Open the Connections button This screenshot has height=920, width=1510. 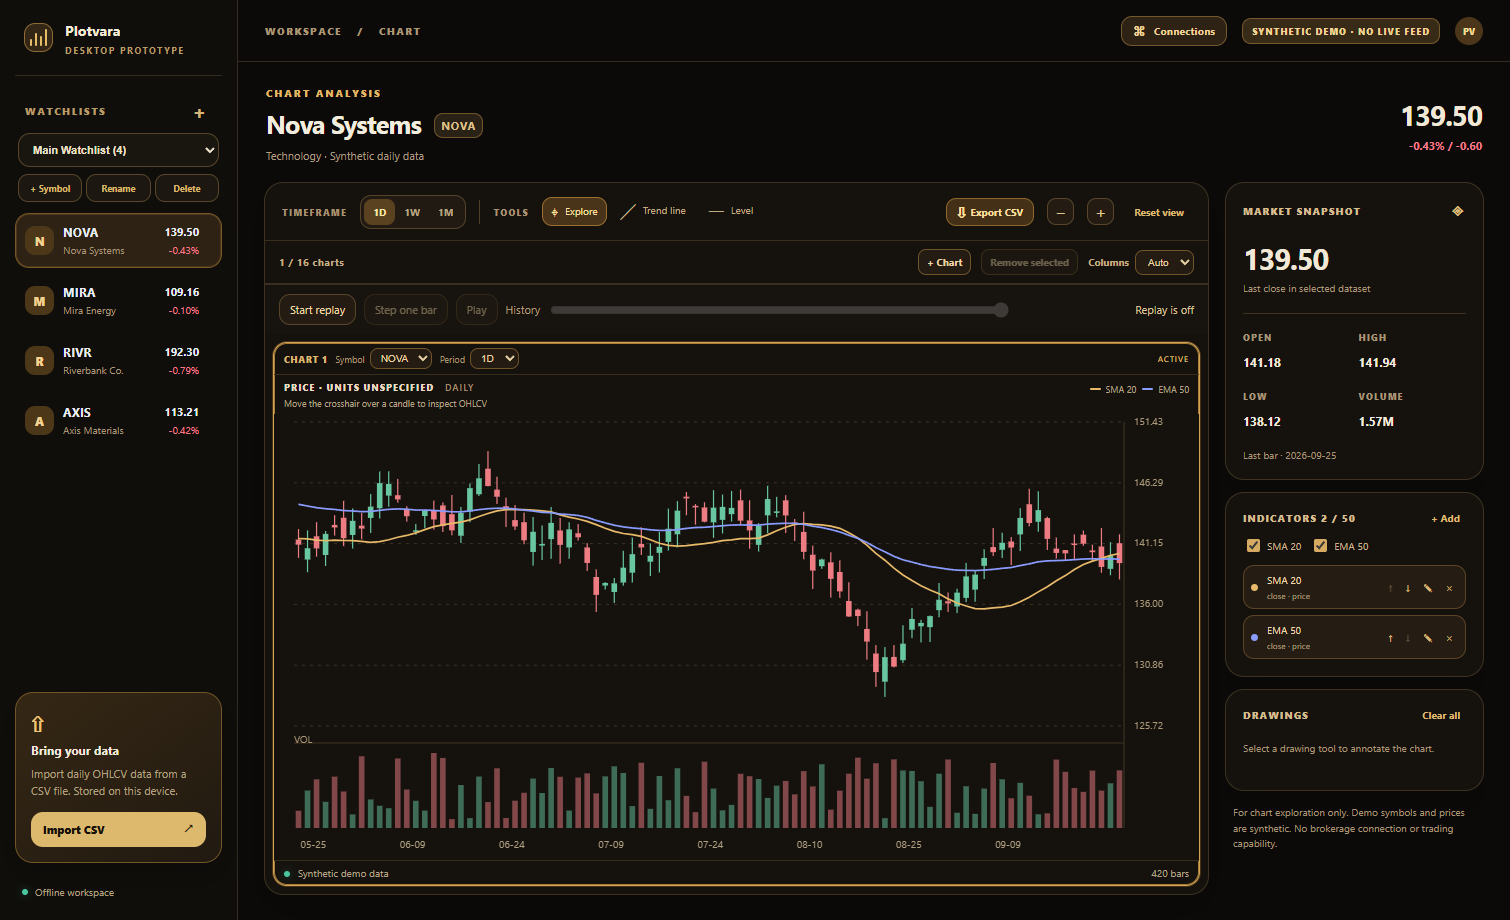(1174, 31)
